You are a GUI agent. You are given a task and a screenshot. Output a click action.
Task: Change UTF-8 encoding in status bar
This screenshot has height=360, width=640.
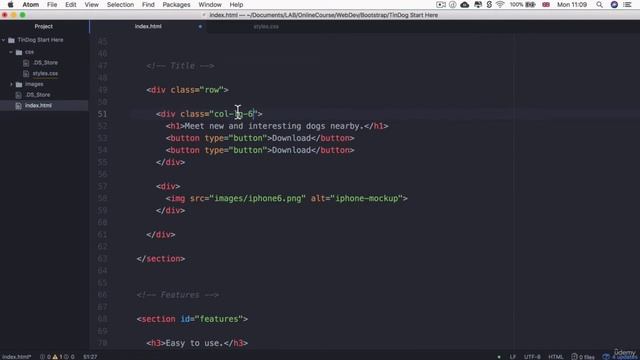point(532,357)
